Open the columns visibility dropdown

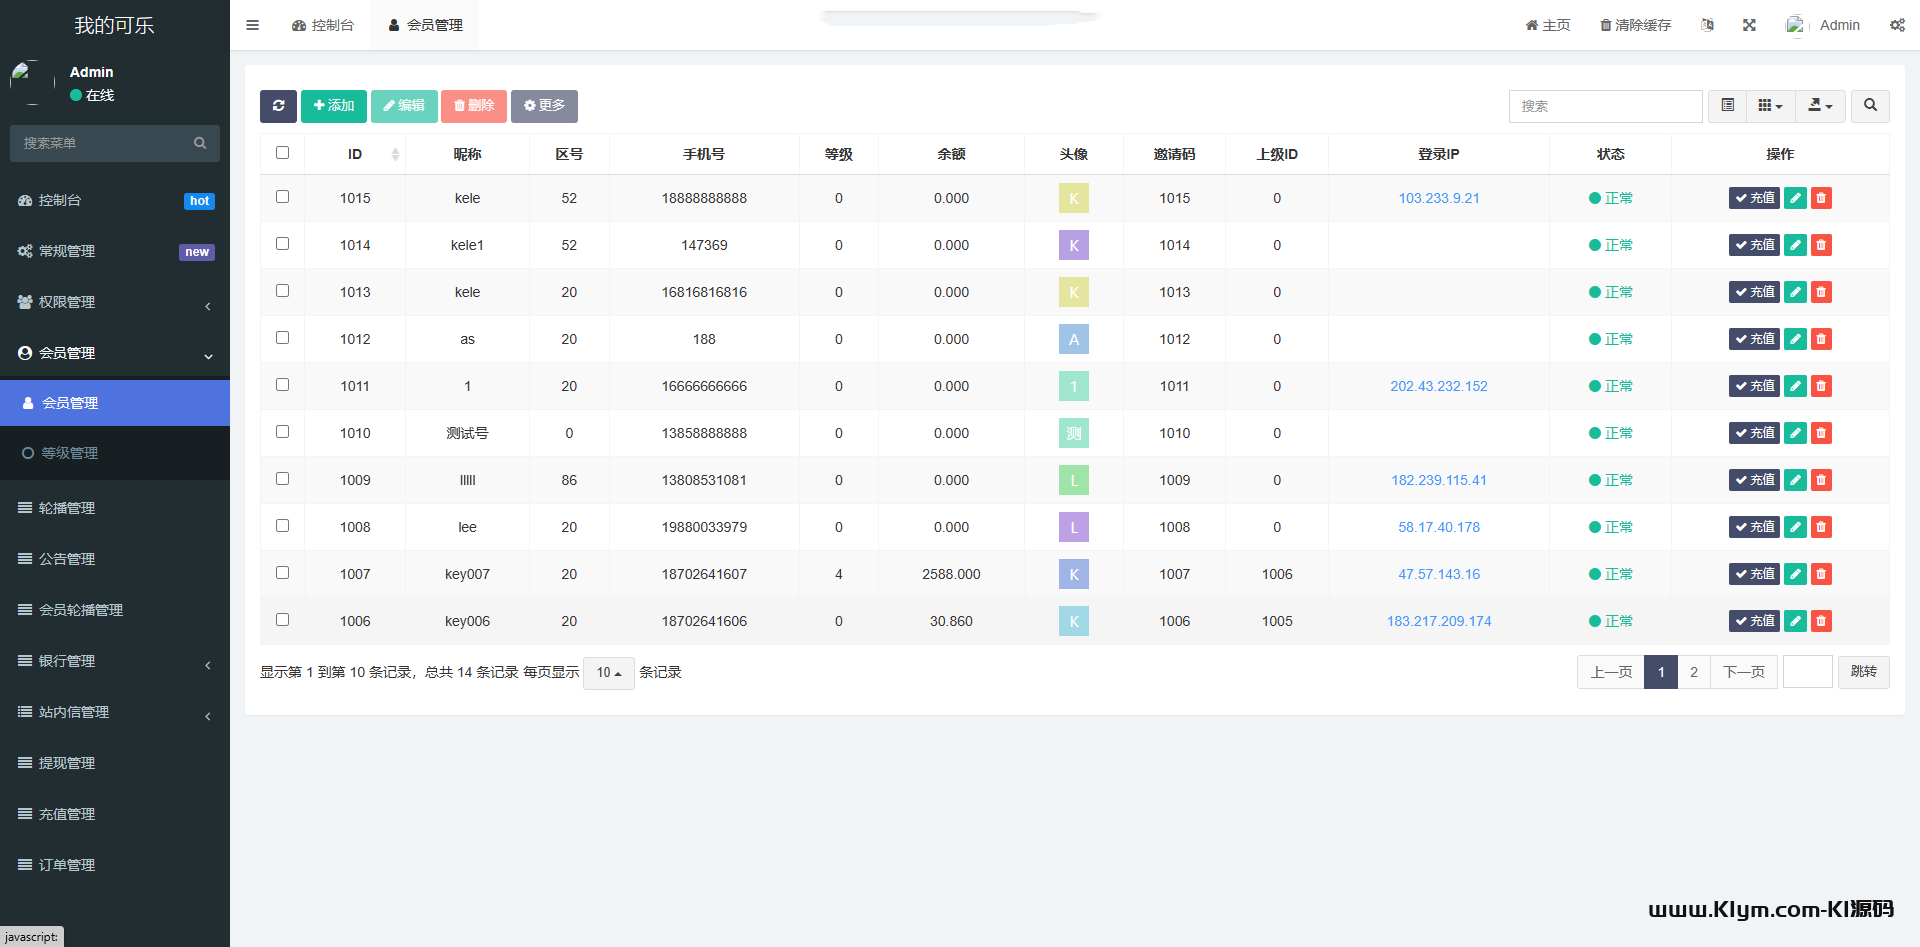[x=1770, y=106]
